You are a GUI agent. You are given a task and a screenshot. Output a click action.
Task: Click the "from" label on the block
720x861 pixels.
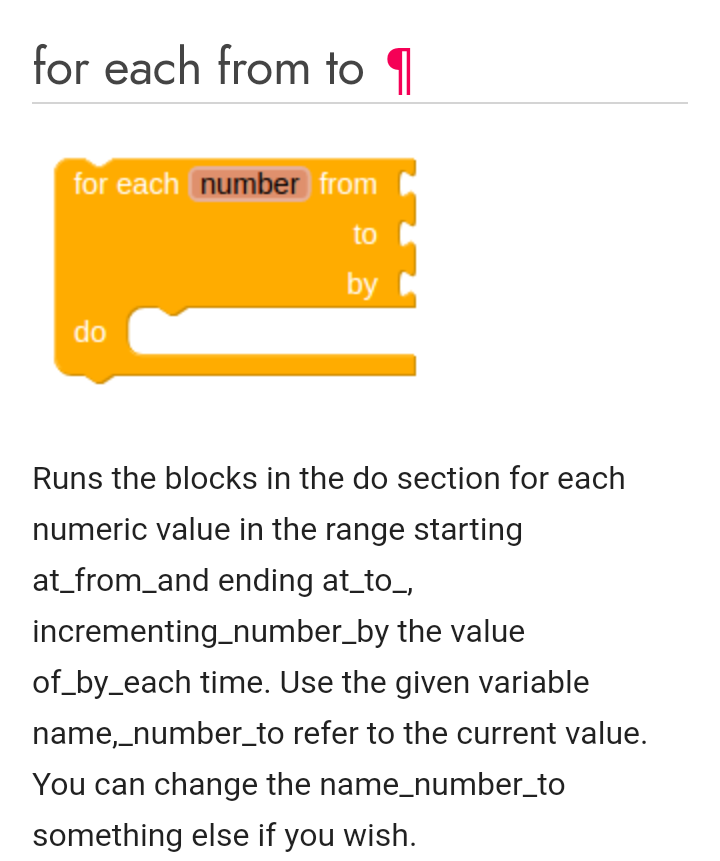[x=348, y=184]
